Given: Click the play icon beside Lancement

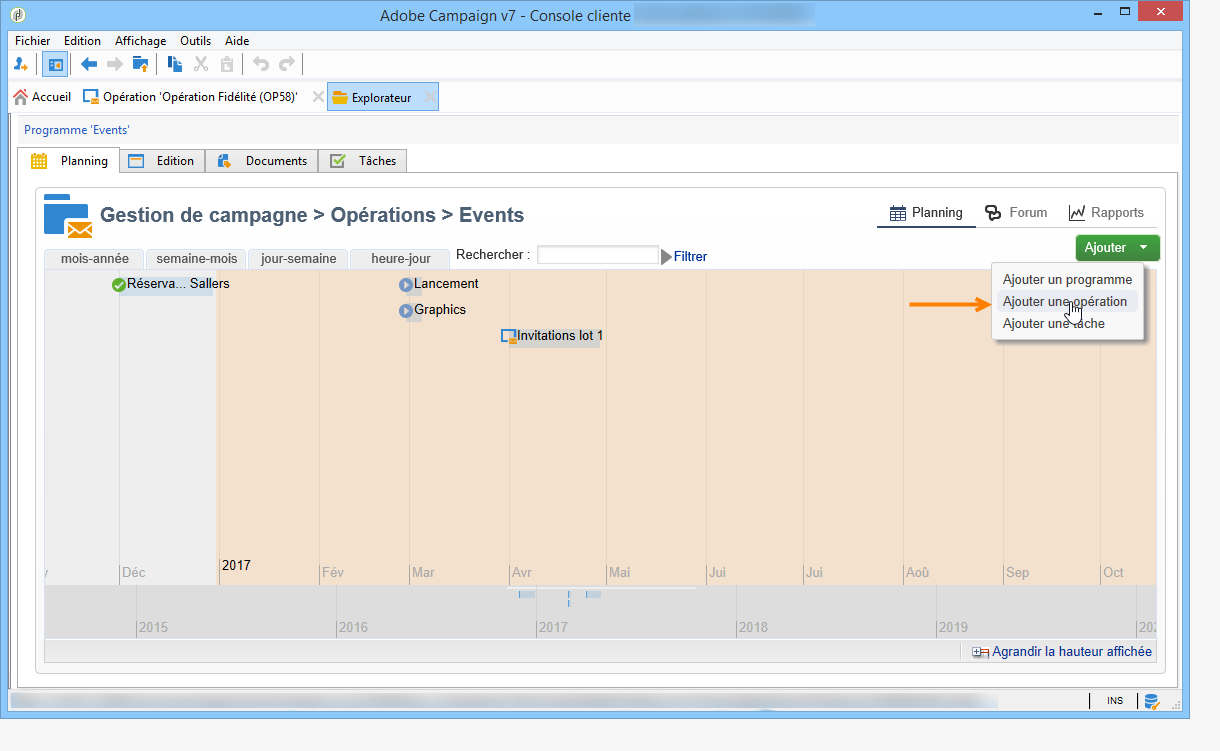Looking at the screenshot, I should (406, 285).
